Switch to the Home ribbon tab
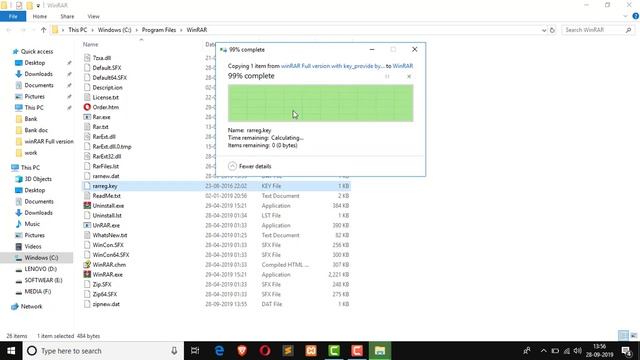This screenshot has width=640, height=360. (x=40, y=16)
